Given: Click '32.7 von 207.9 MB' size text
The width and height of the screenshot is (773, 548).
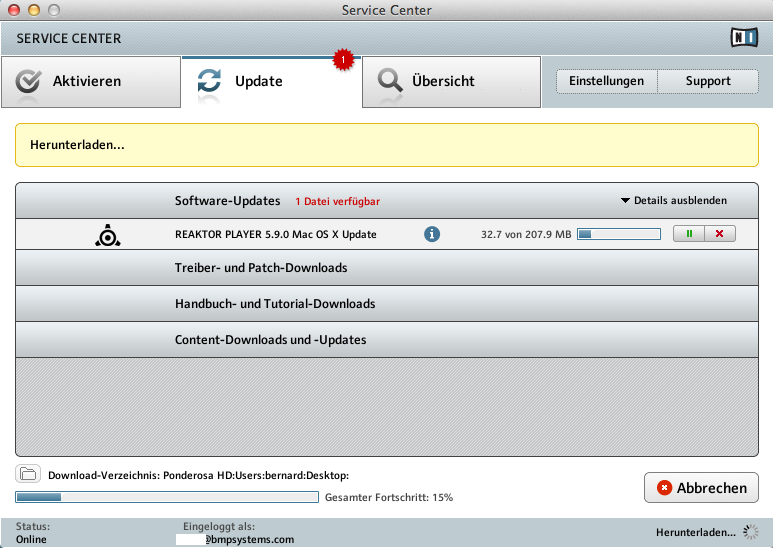Looking at the screenshot, I should tap(526, 234).
